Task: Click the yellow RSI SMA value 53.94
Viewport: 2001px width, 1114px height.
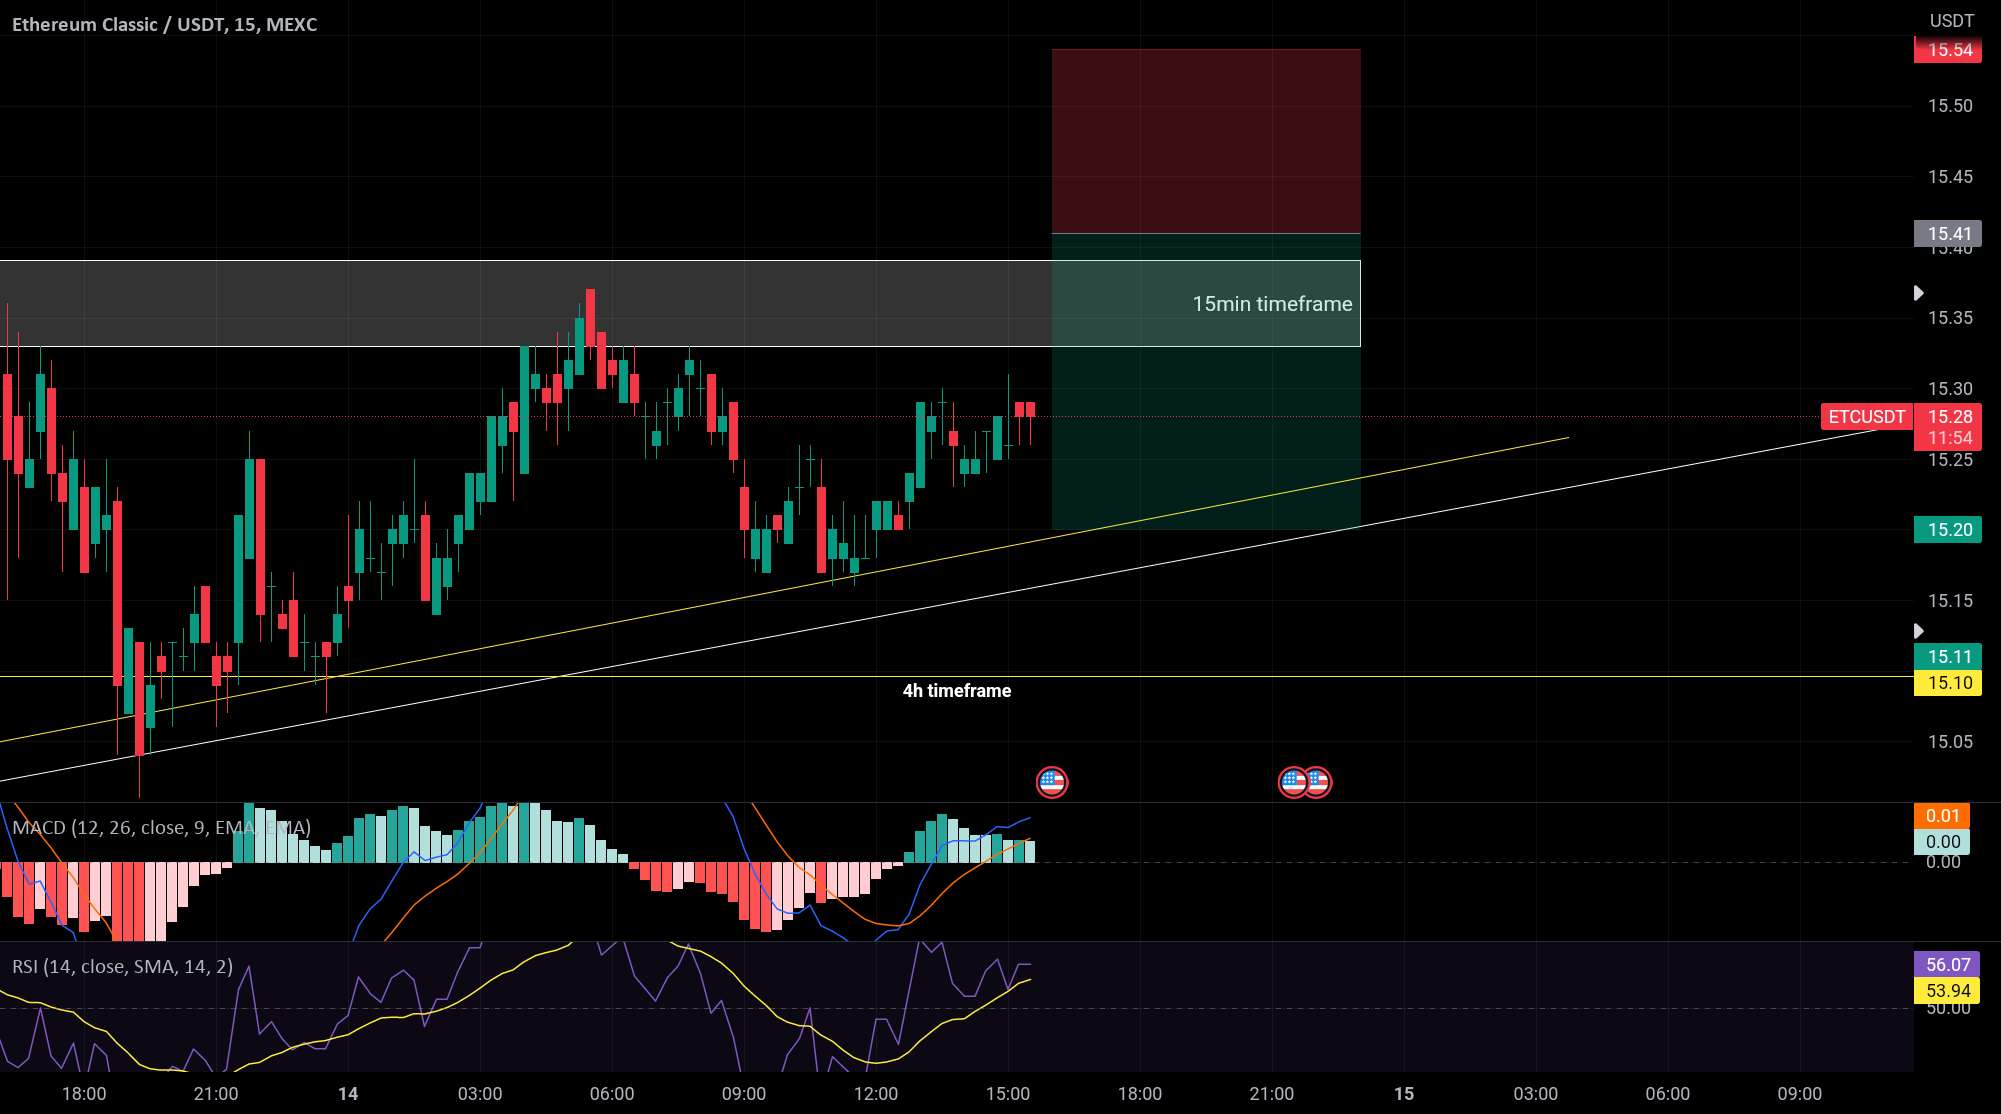Action: click(1948, 991)
